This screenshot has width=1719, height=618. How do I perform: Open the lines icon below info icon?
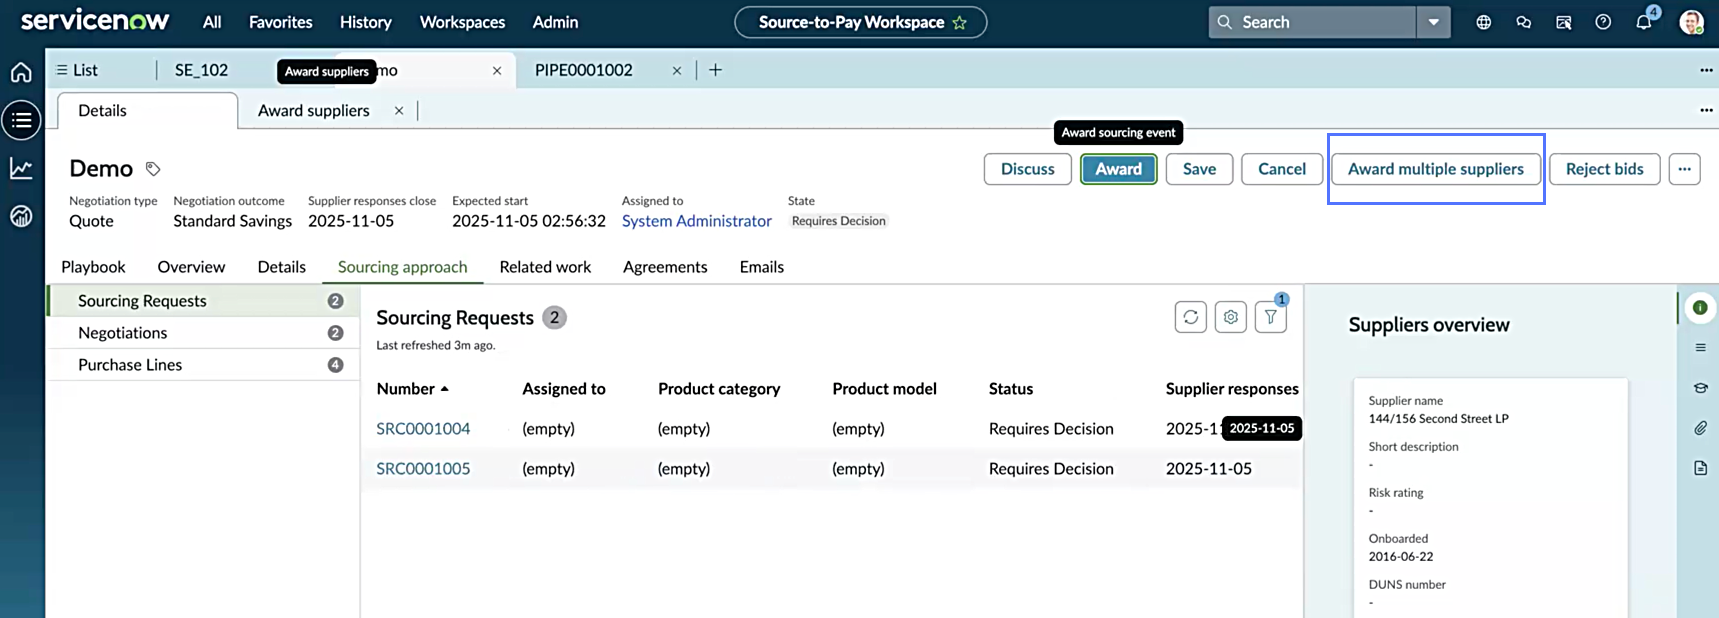[x=1700, y=348]
